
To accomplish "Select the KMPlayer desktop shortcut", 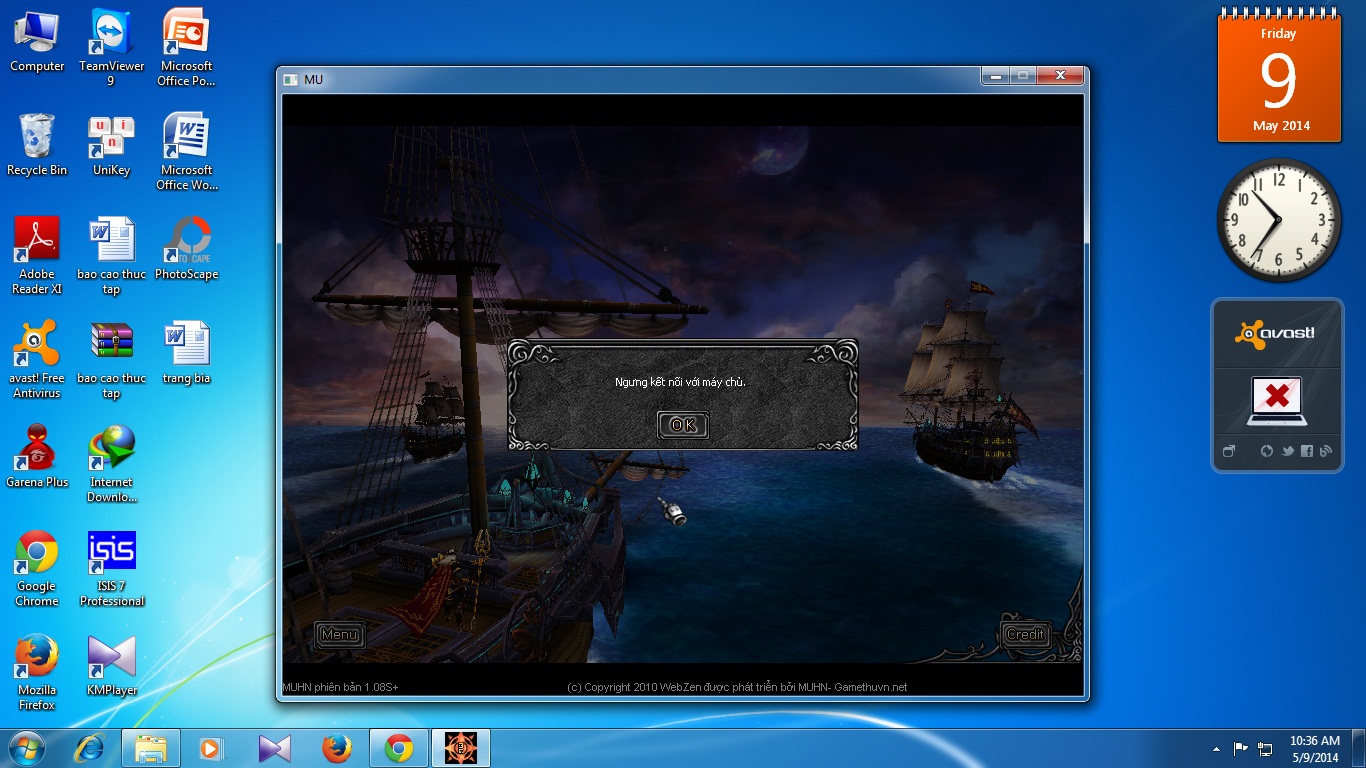I will [111, 665].
